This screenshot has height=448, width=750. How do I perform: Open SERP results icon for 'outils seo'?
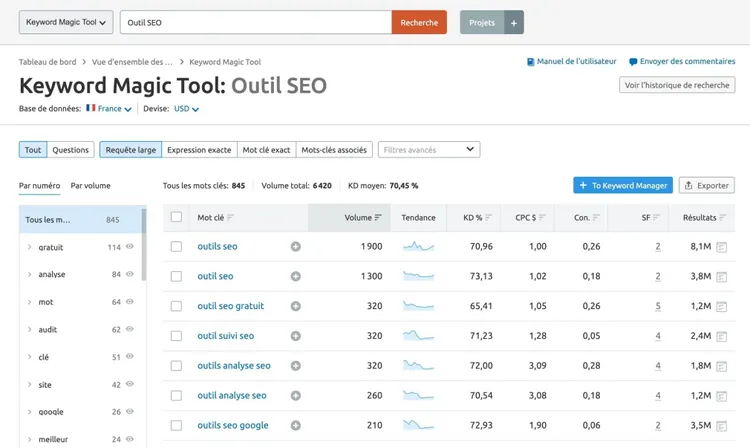722,247
